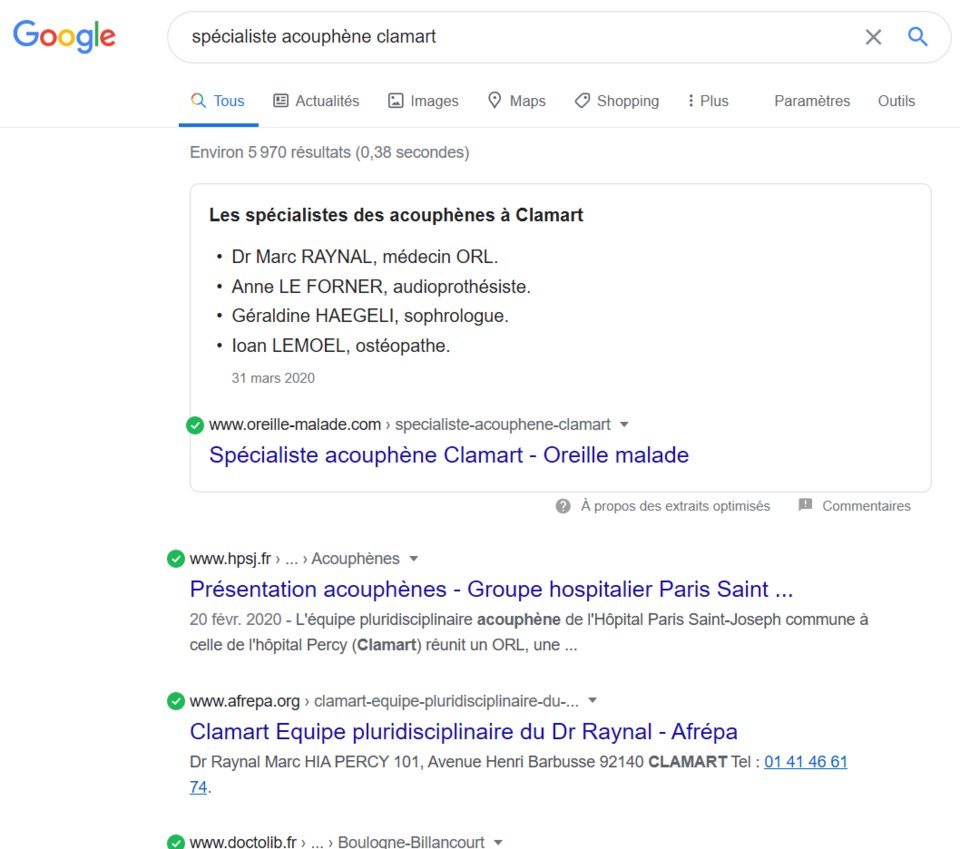Clear the search query with the X icon
Image resolution: width=960 pixels, height=849 pixels.
pyautogui.click(x=873, y=37)
